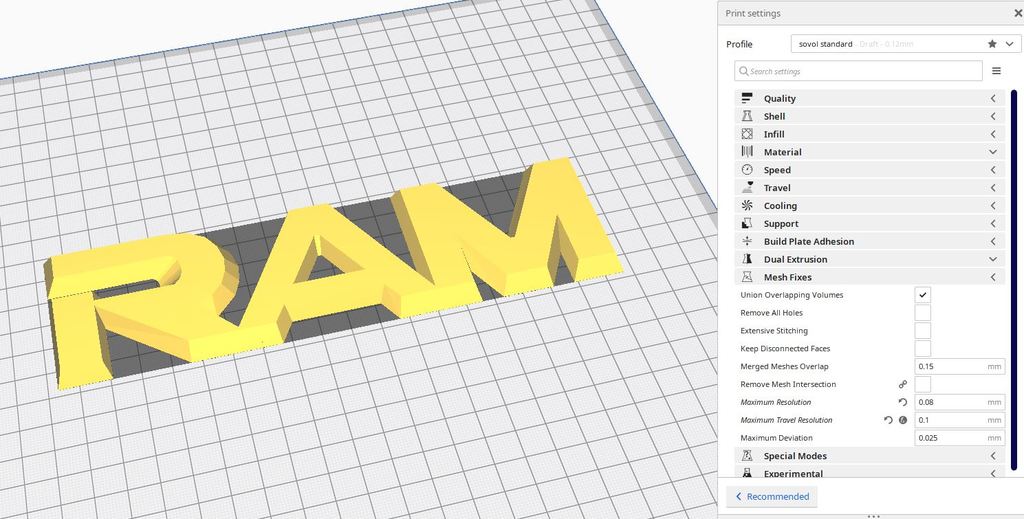Switch to Recommended settings mode
The height and width of the screenshot is (519, 1024).
click(771, 496)
